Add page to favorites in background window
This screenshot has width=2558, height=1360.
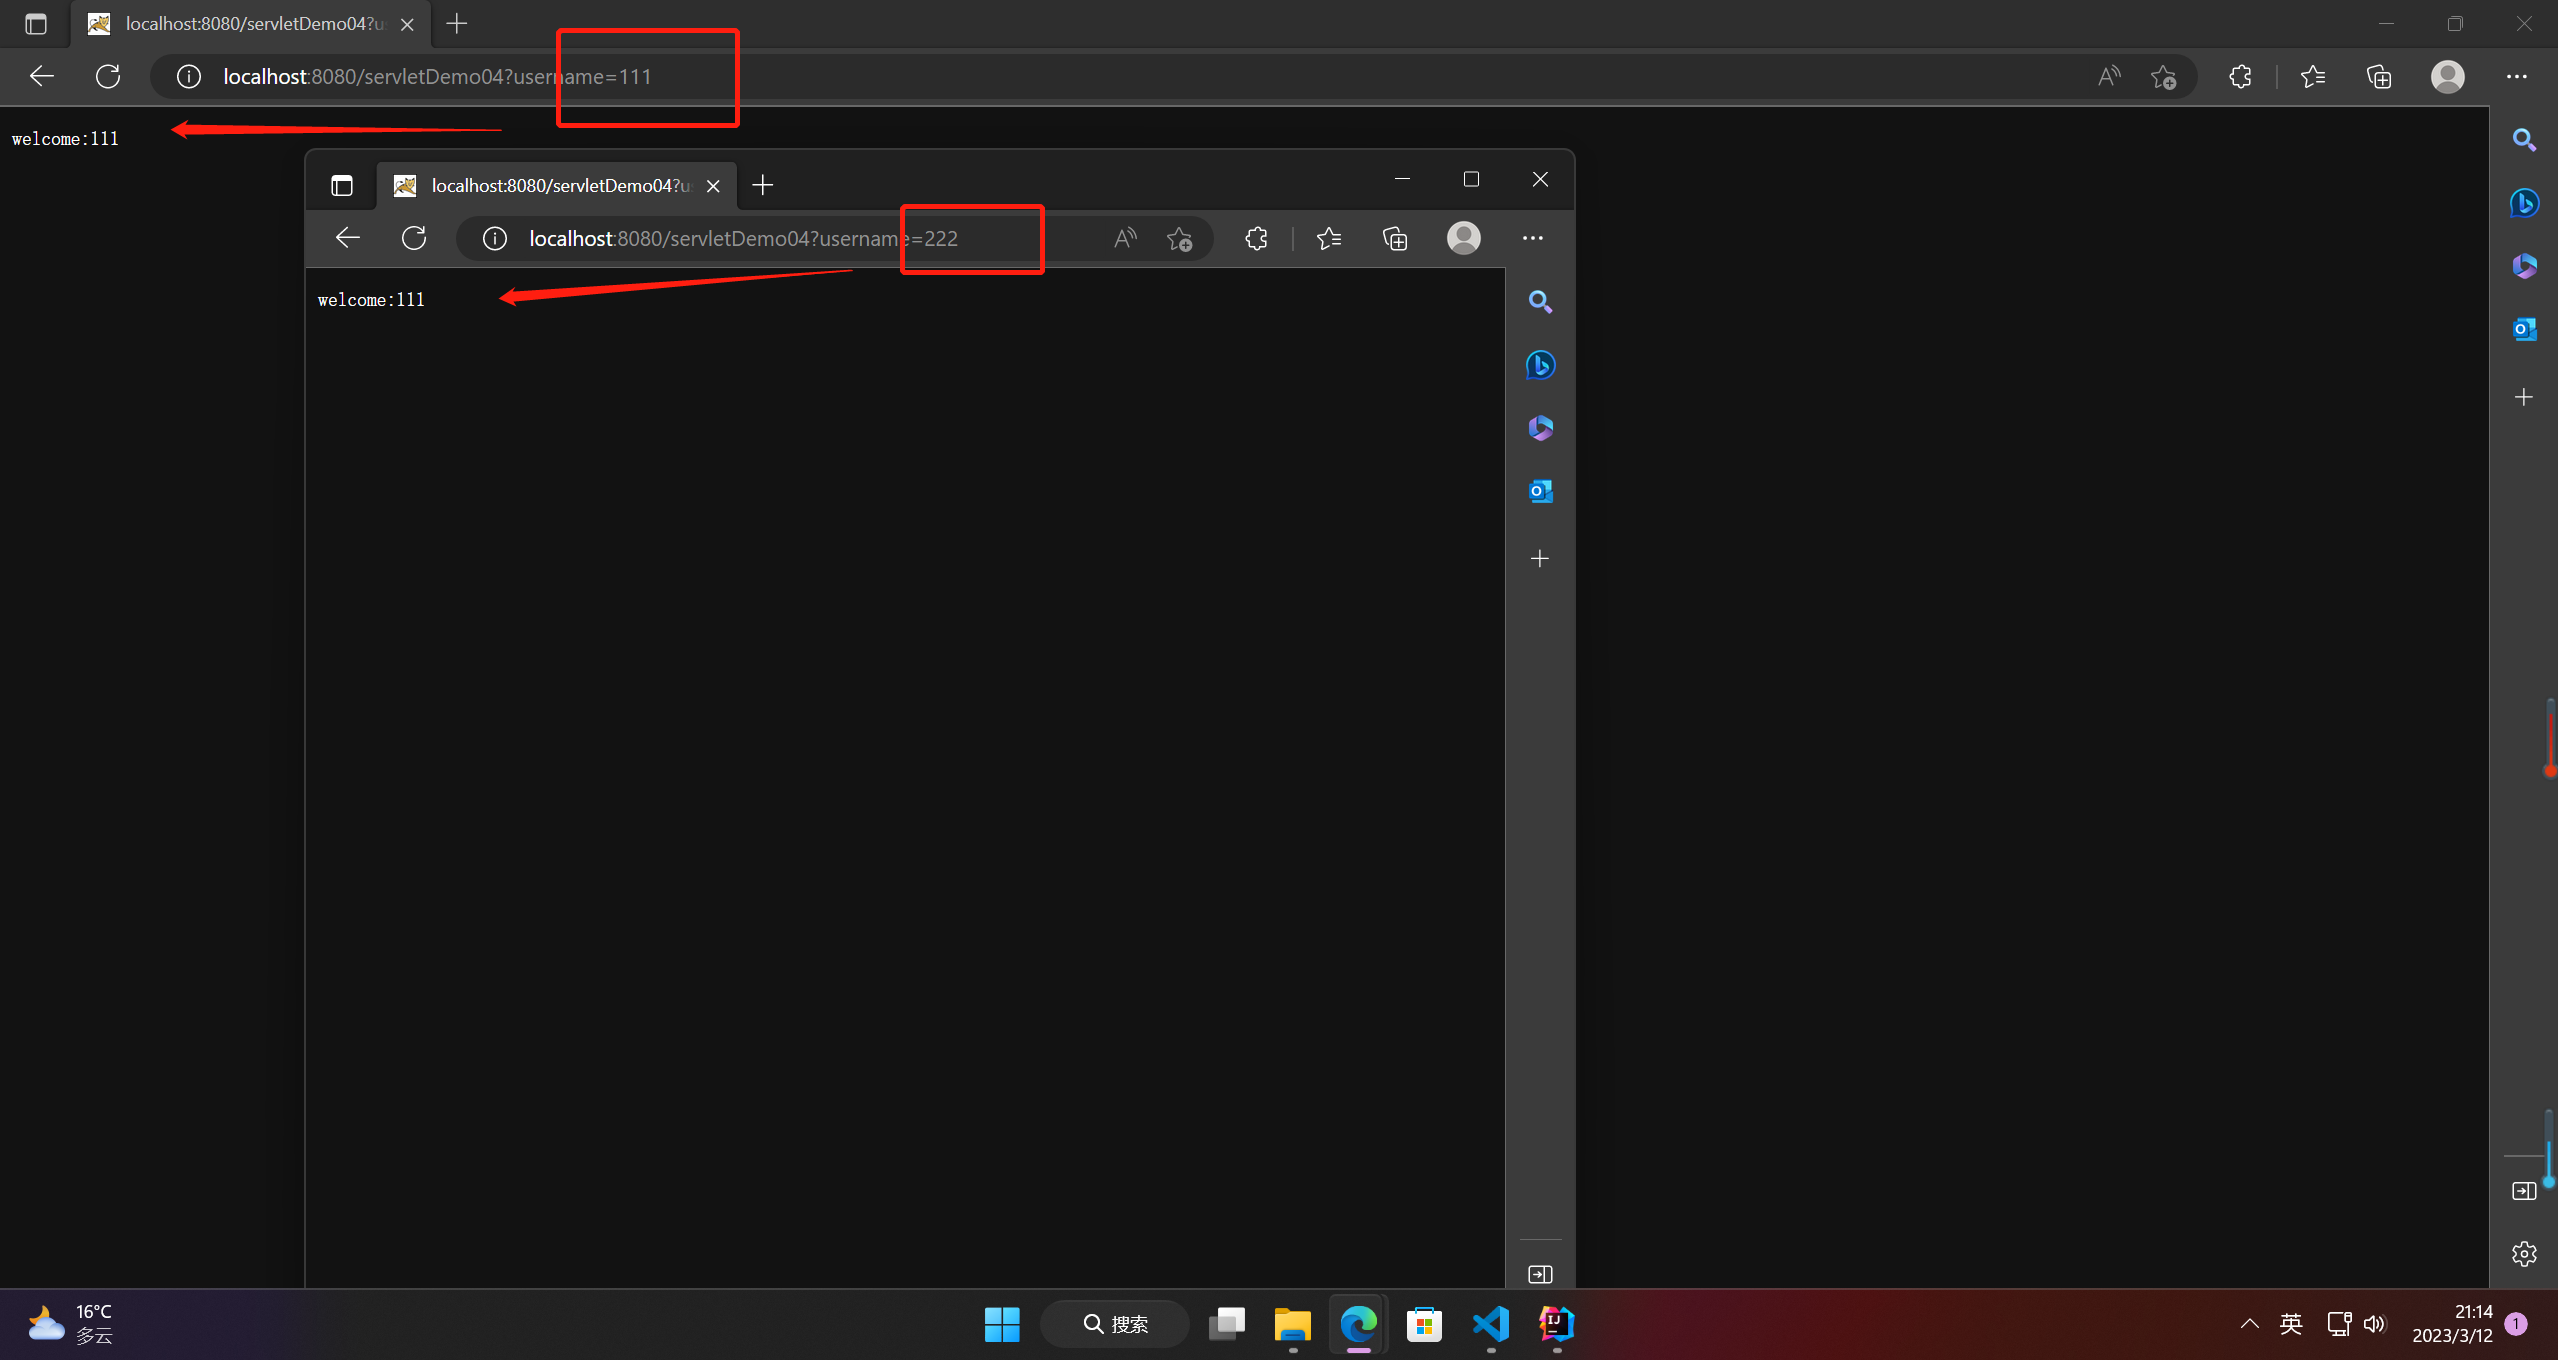point(2164,76)
